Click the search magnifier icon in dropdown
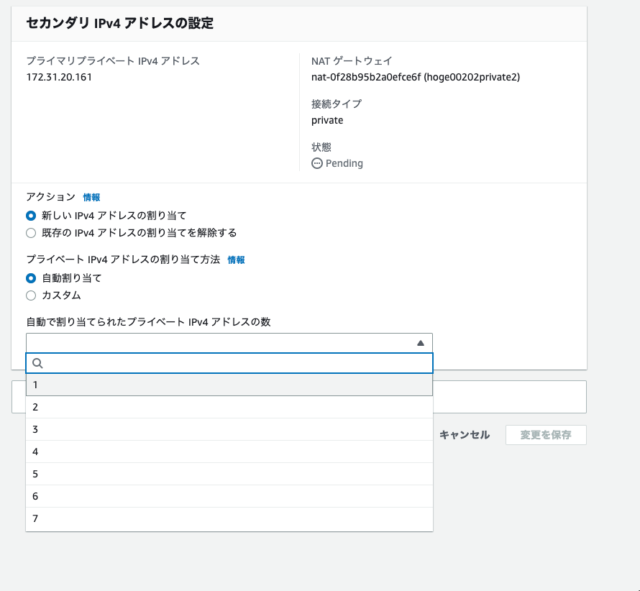The width and height of the screenshot is (640, 591). click(x=38, y=364)
